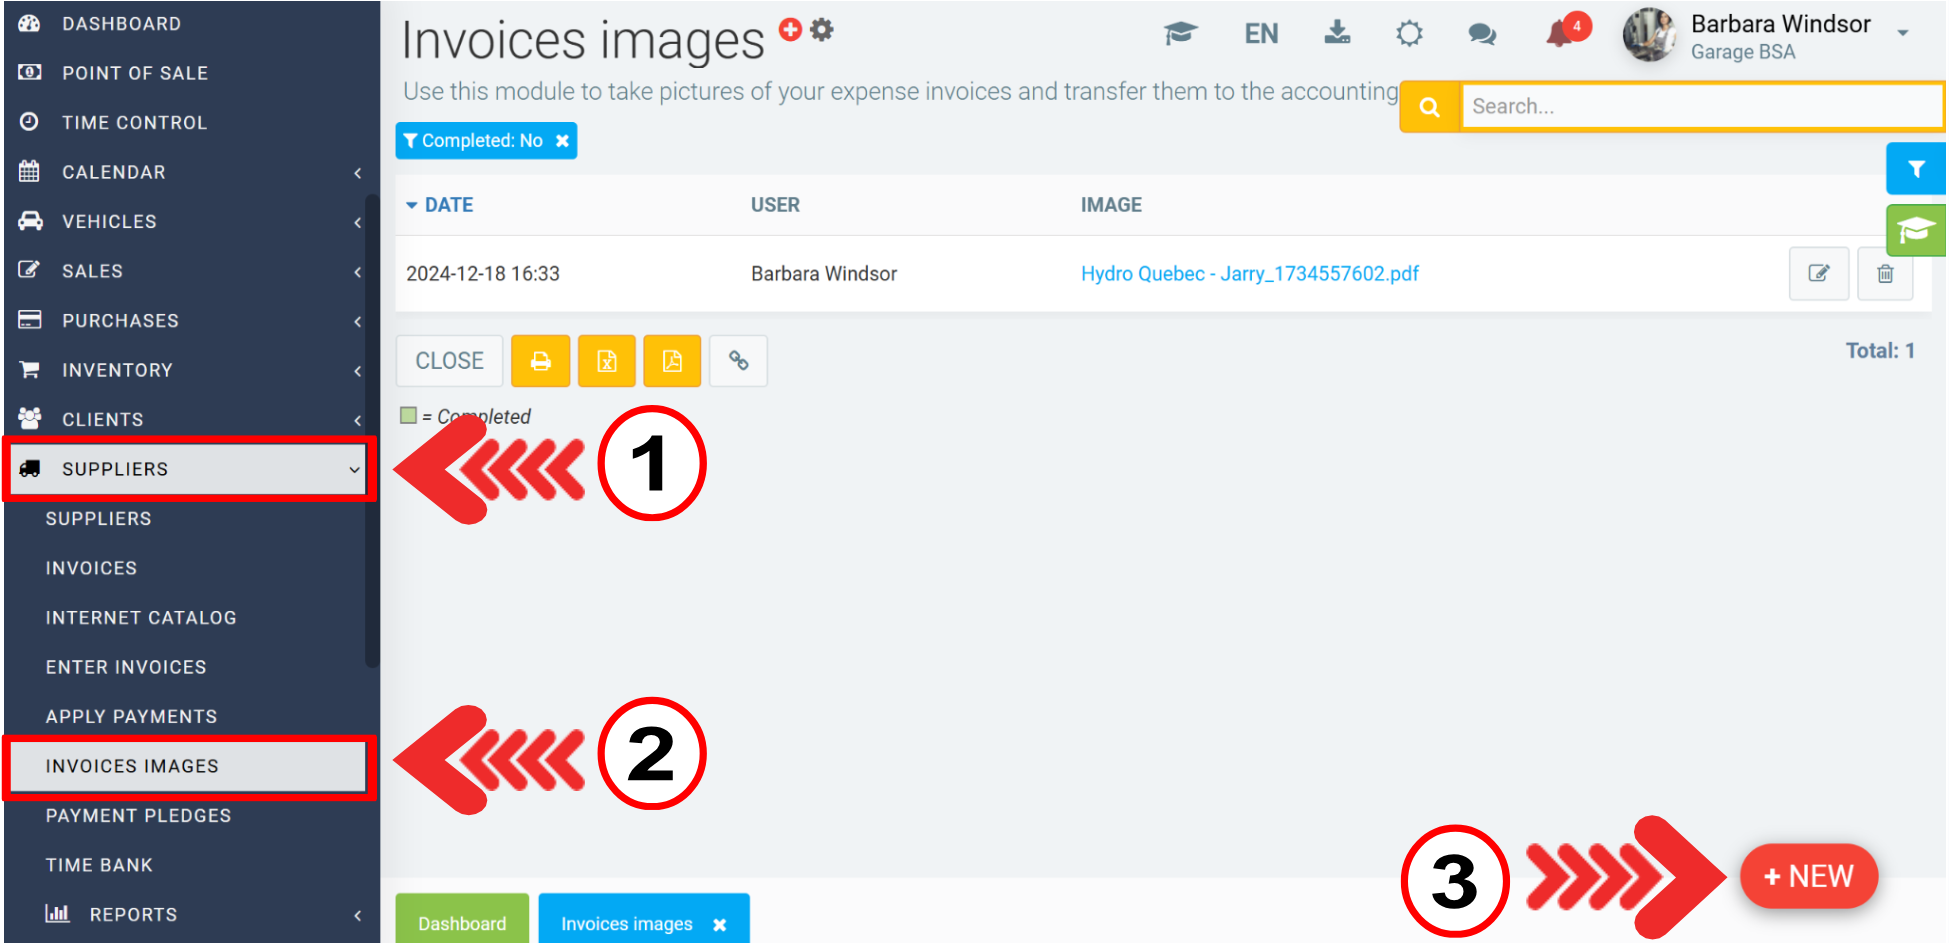The height and width of the screenshot is (943, 1949).
Task: Delete the Hydro Quebec invoice image
Action: coord(1884,274)
